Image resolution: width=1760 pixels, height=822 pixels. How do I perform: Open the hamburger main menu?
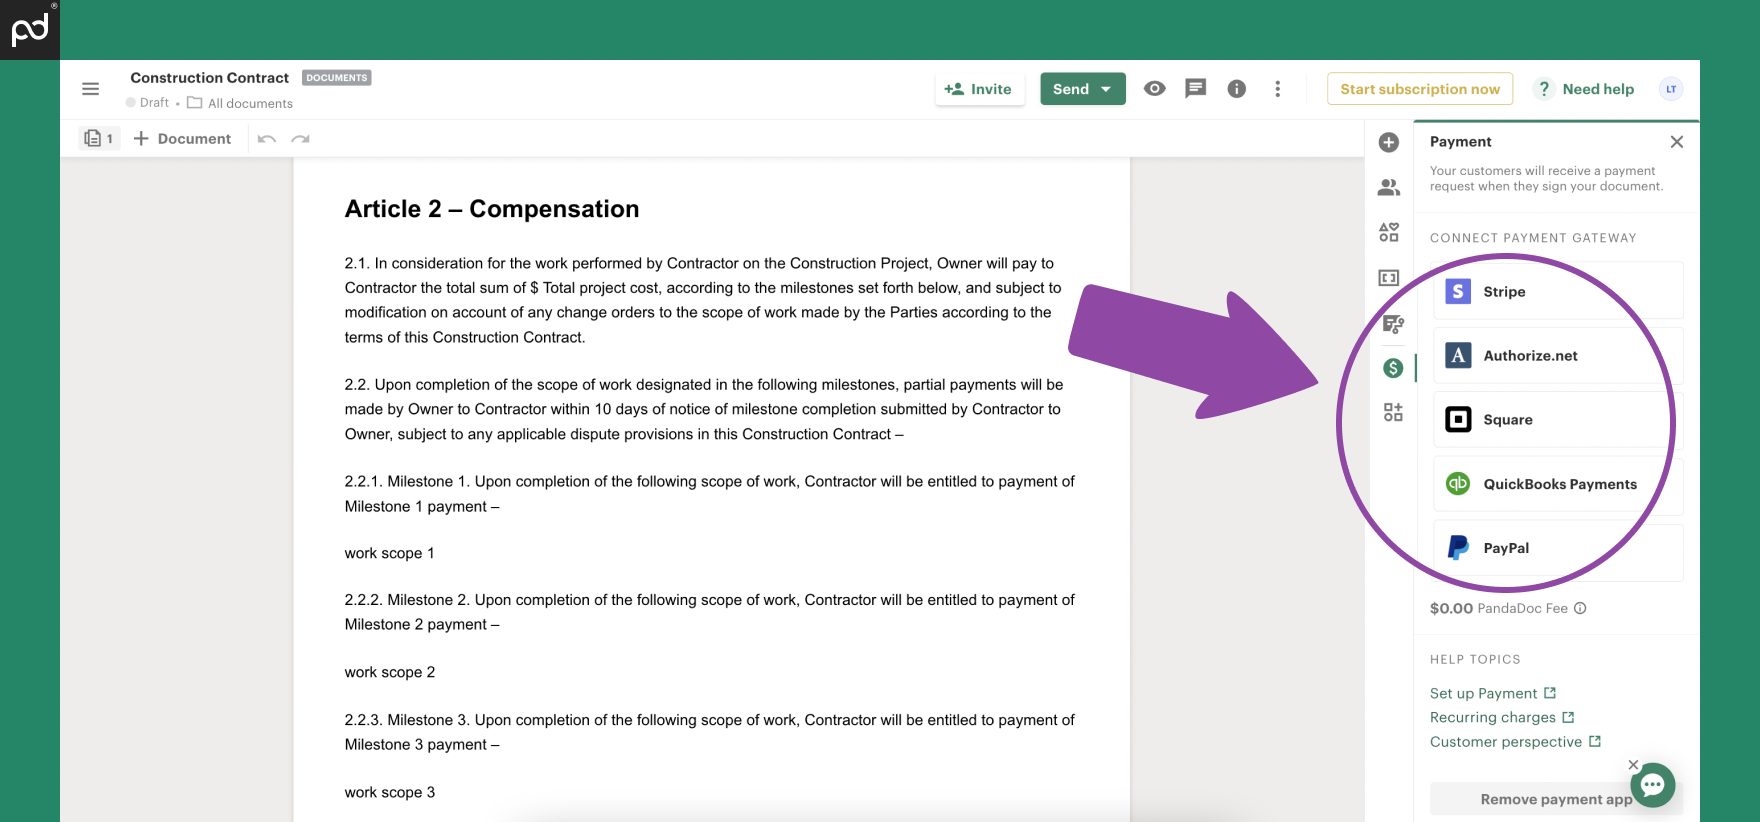point(90,89)
